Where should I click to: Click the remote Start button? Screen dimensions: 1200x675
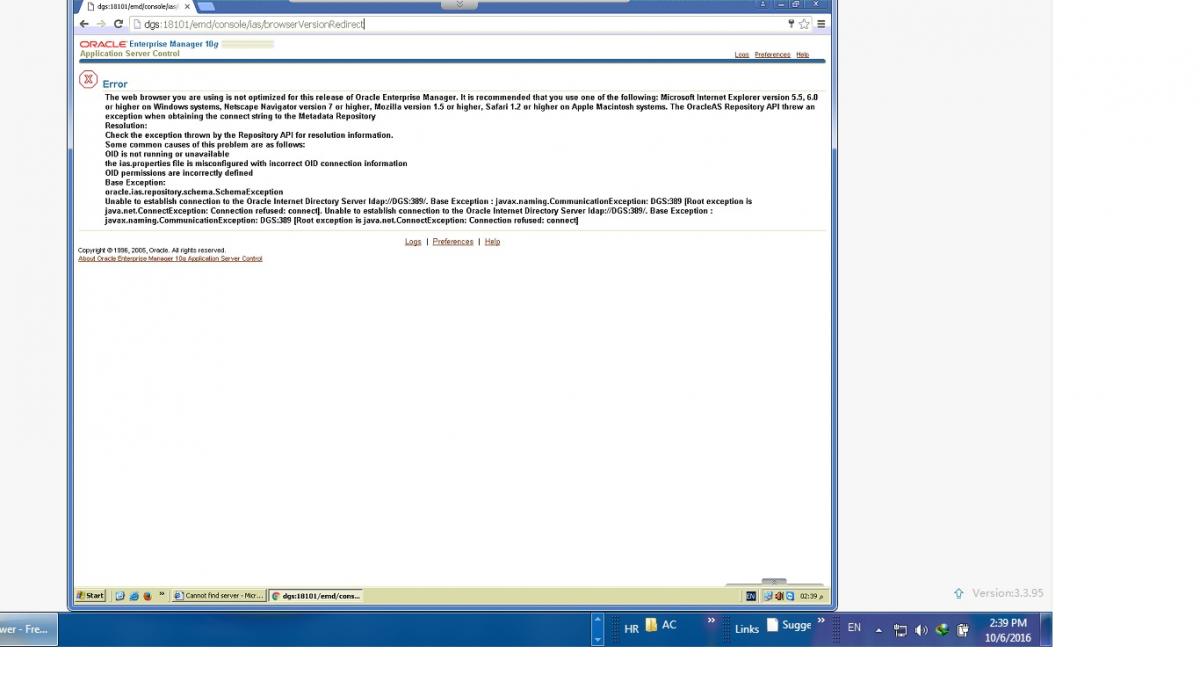pyautogui.click(x=90, y=595)
